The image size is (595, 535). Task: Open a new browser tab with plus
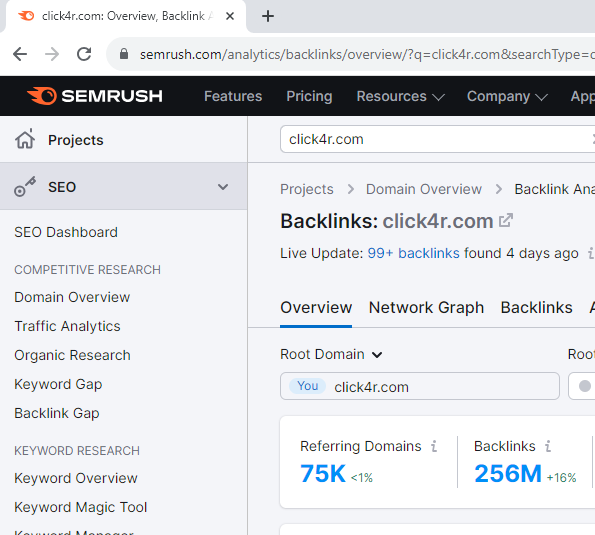point(268,16)
